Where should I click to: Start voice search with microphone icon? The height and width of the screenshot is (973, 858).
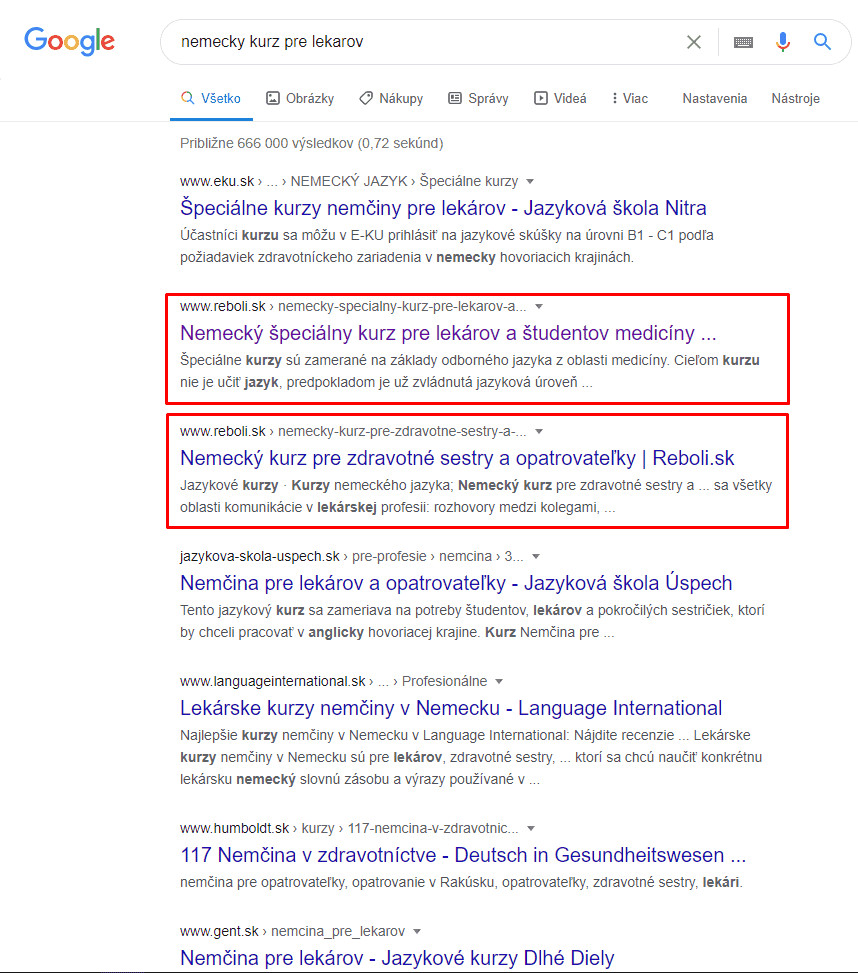(783, 42)
